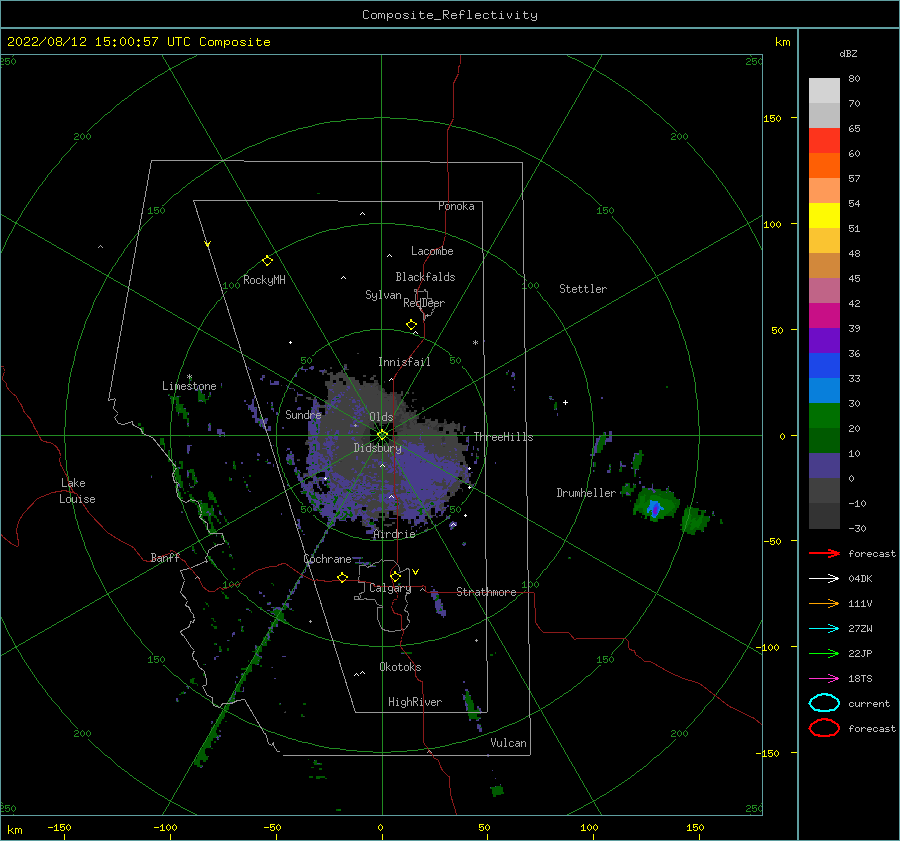
Task: Click the yellow radar-site diamond between Olds and Didsbury
Action: click(x=382, y=435)
